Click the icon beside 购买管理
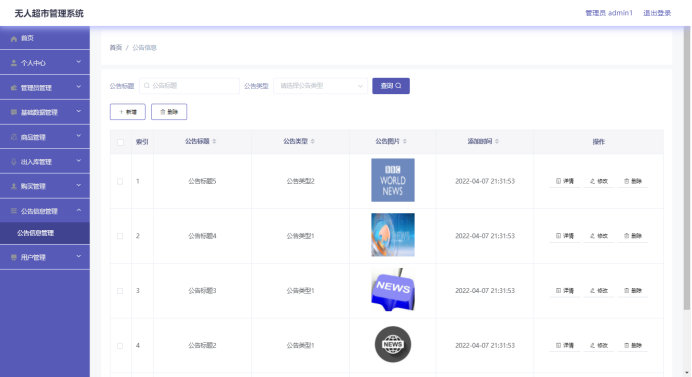Viewport: 692px width, 377px height. tap(14, 186)
